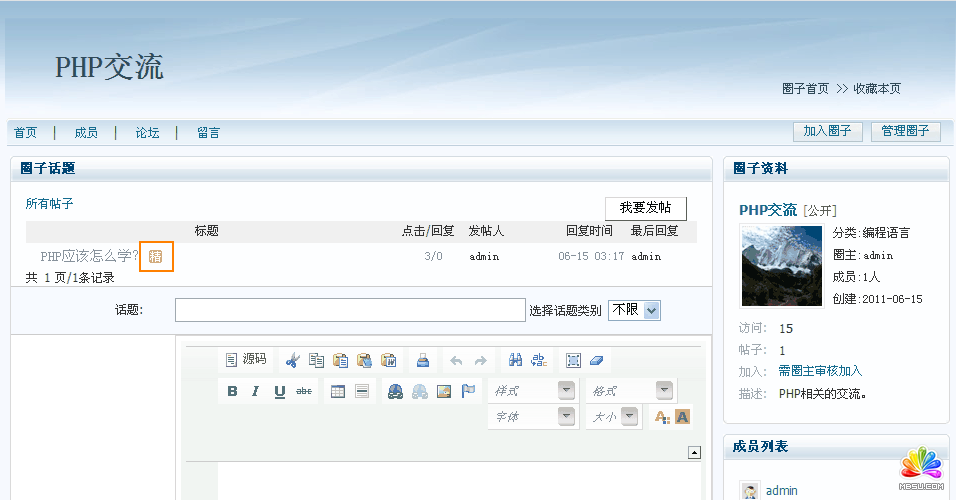This screenshot has height=500, width=956.
Task: Toggle underline formatting
Action: point(280,391)
